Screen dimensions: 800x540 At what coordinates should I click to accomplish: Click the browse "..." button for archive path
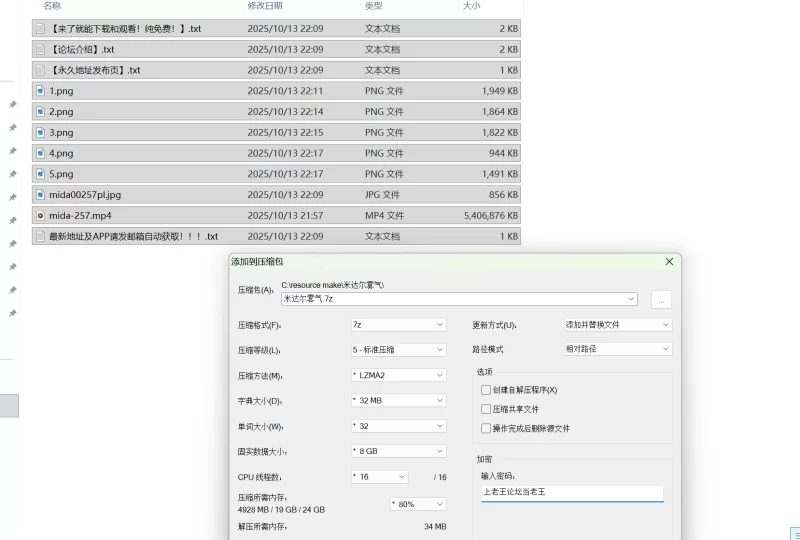[660, 299]
